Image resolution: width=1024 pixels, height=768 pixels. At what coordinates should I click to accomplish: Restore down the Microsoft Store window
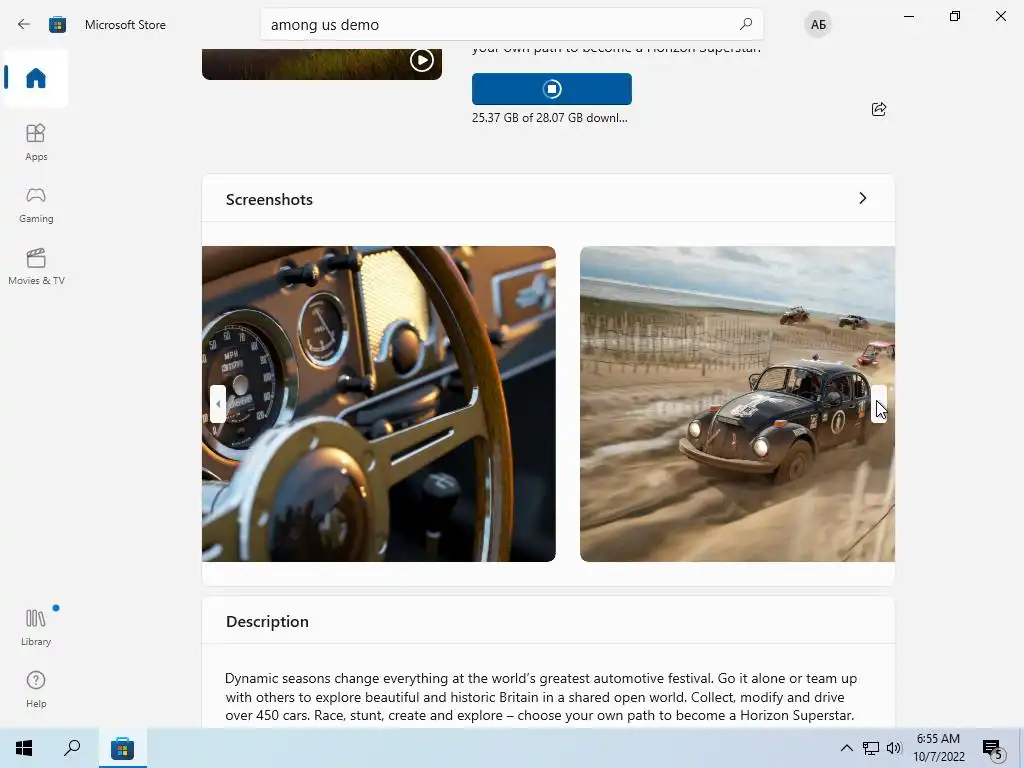955,16
